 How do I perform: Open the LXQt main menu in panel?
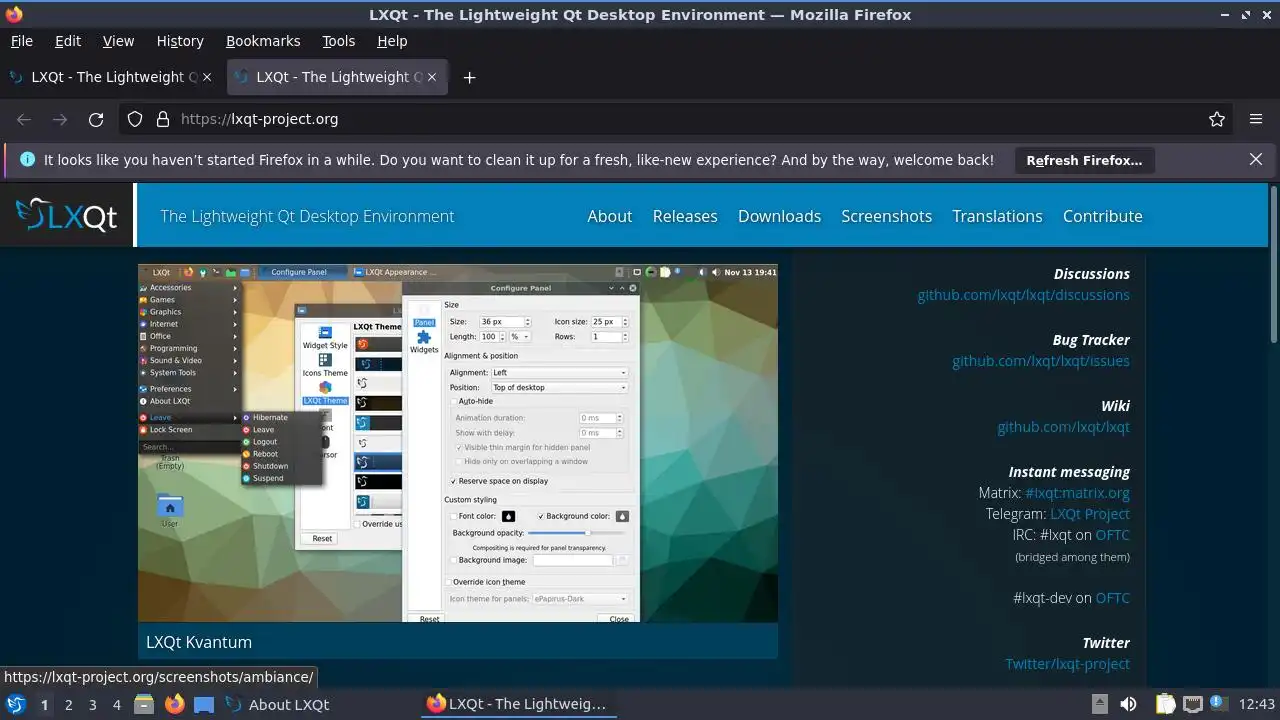(16, 704)
